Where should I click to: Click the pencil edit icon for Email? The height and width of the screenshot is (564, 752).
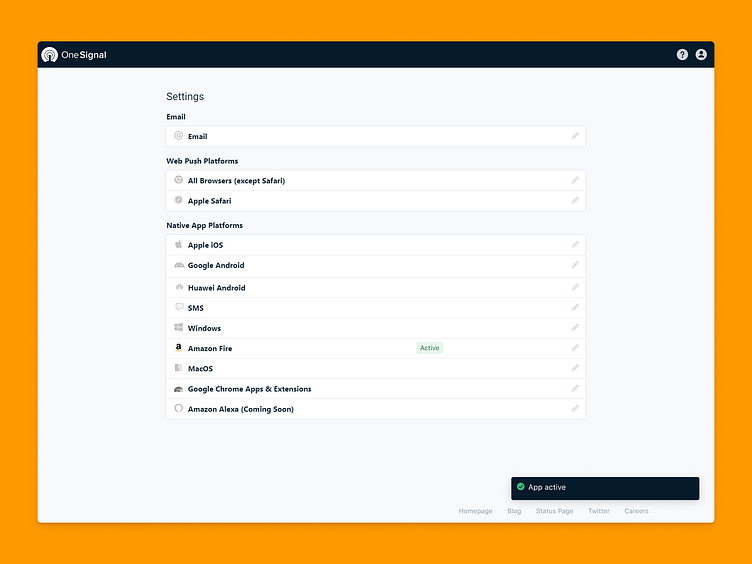pos(575,136)
